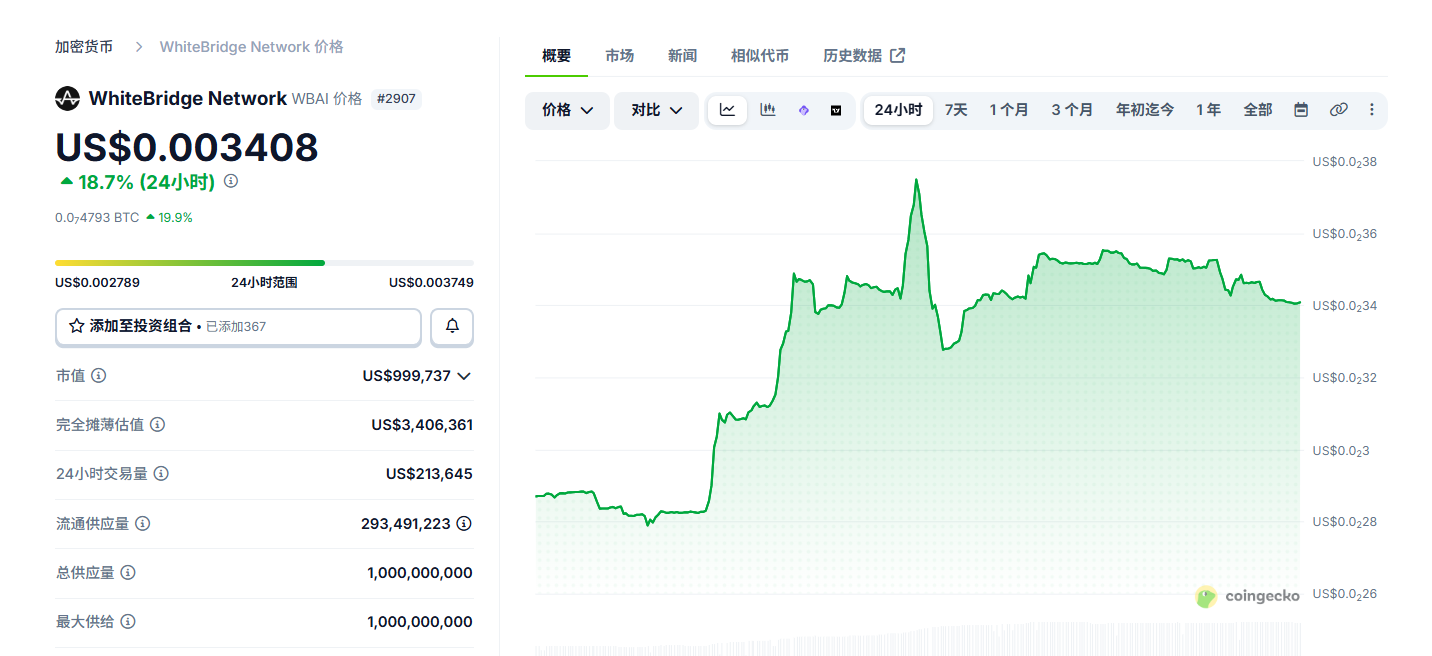Click the US$0.003749 range high value
1432x656 pixels.
(431, 283)
